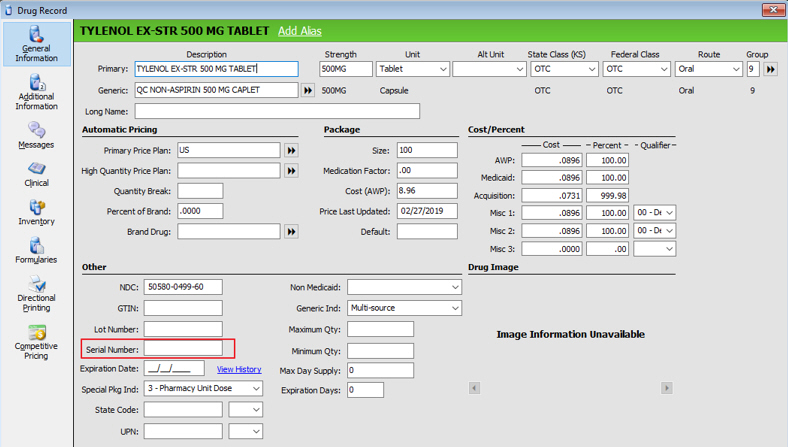Open the Additional Information section

tap(36, 92)
